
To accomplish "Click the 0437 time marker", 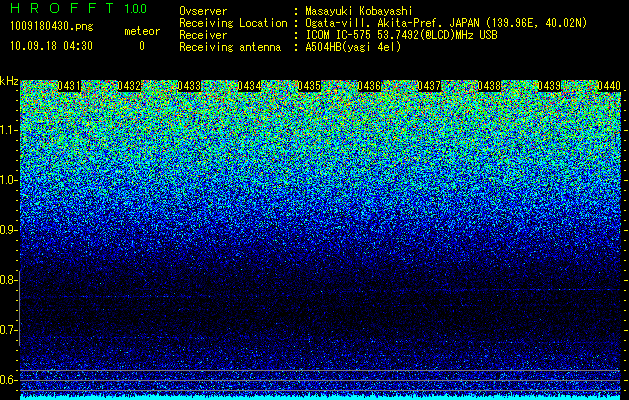I will point(429,86).
